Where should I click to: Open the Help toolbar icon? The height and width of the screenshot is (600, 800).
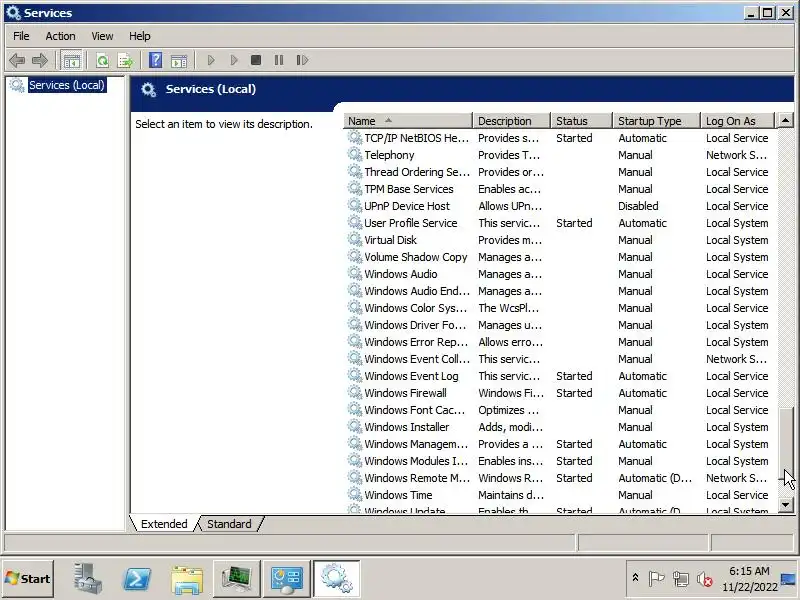156,61
